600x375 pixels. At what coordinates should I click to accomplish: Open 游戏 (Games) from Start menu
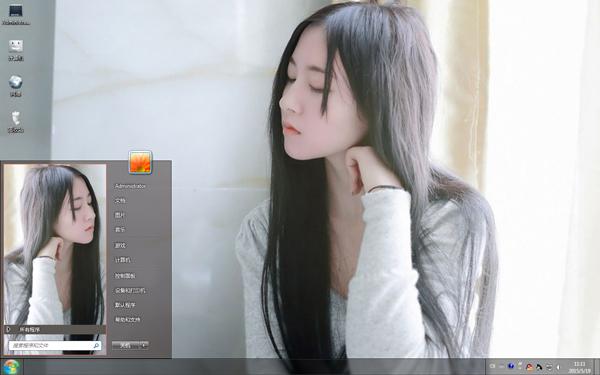(120, 246)
